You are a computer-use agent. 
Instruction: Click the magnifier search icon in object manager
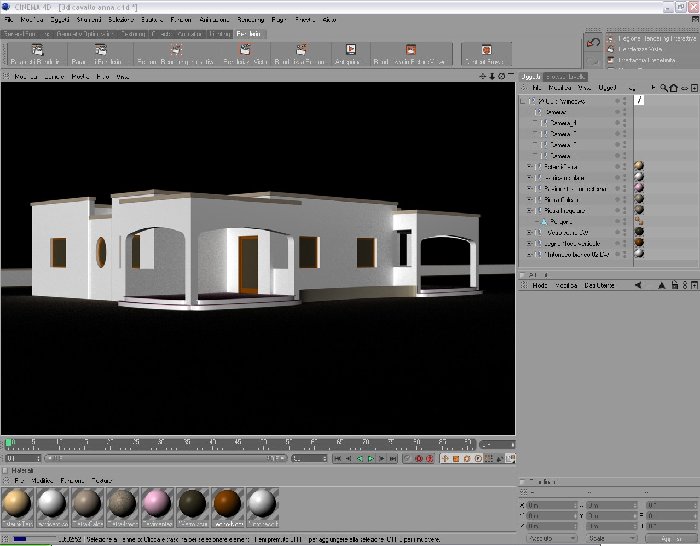coord(664,88)
